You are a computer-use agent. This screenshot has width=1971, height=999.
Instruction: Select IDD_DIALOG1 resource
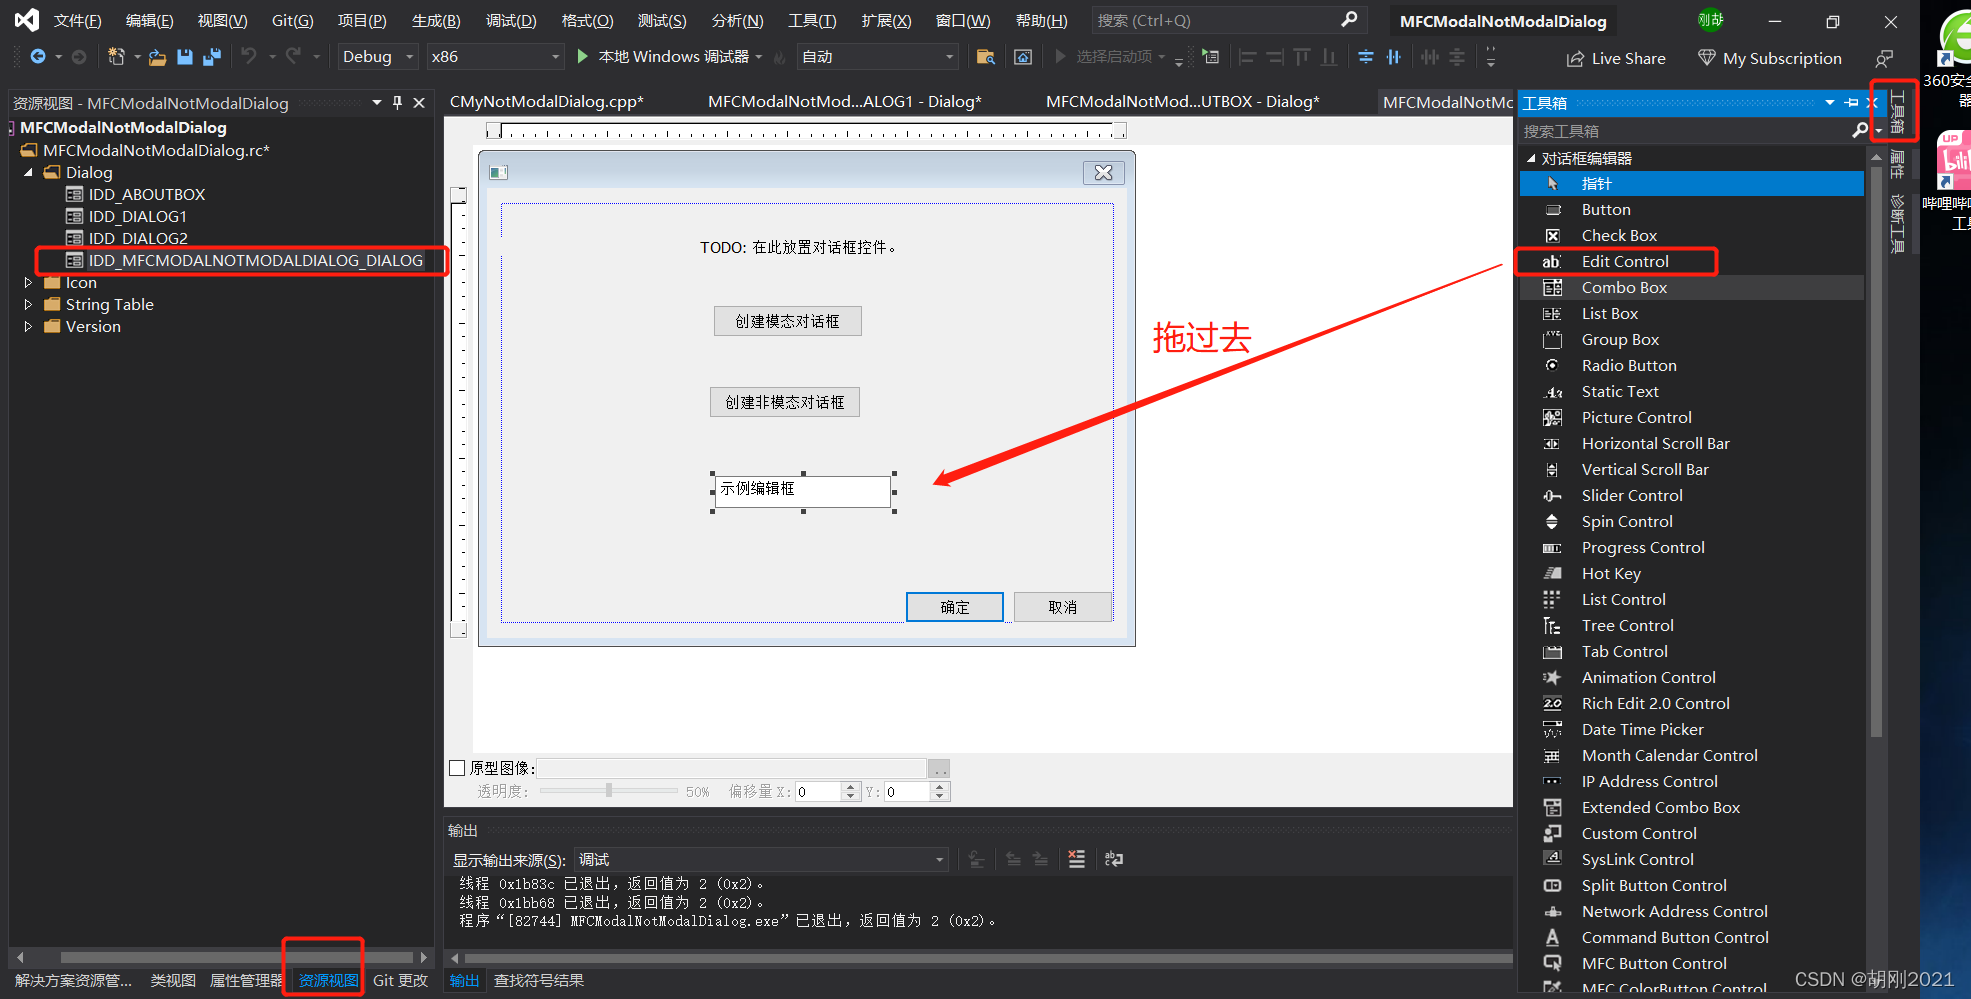tap(137, 216)
